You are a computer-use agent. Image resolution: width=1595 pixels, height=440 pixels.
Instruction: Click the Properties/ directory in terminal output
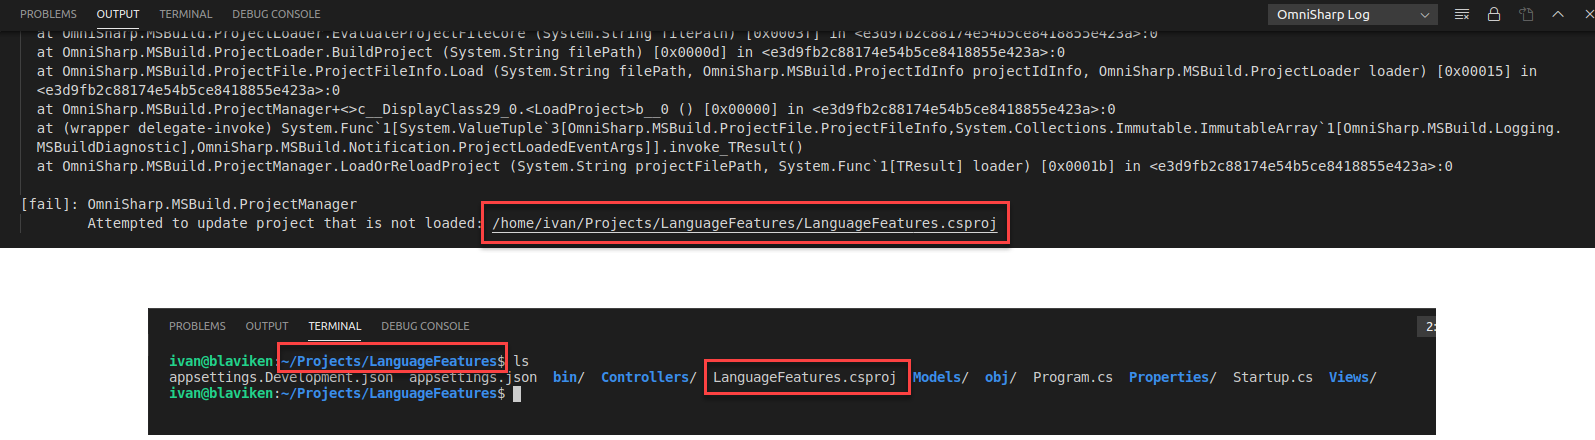tap(1172, 377)
